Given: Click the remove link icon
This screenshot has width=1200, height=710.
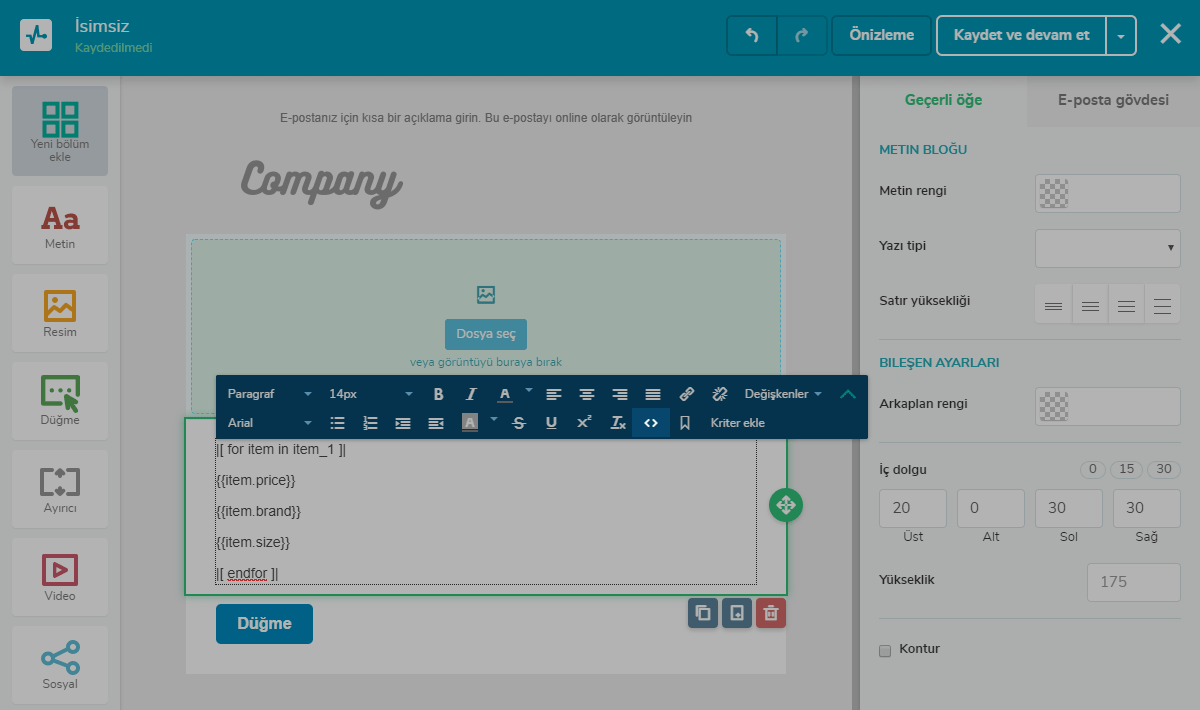Looking at the screenshot, I should (x=719, y=394).
